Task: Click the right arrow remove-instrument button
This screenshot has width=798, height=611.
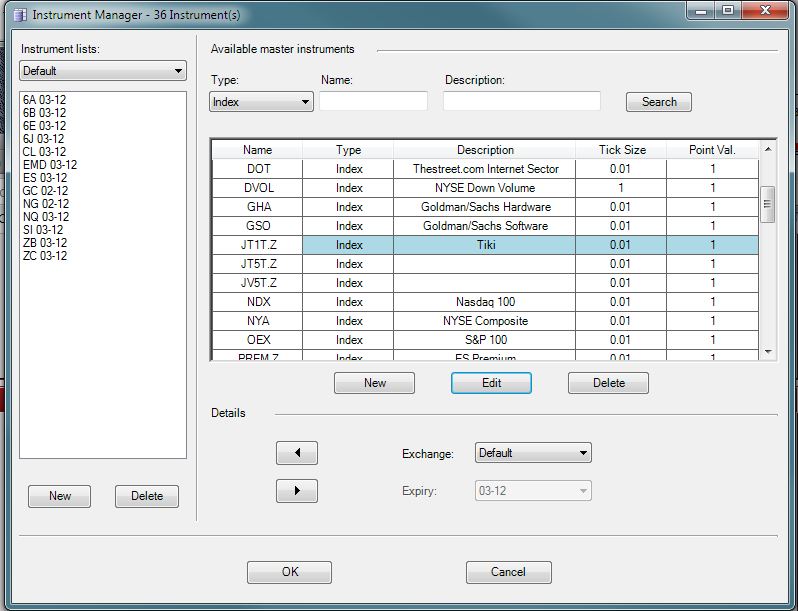Action: (297, 491)
